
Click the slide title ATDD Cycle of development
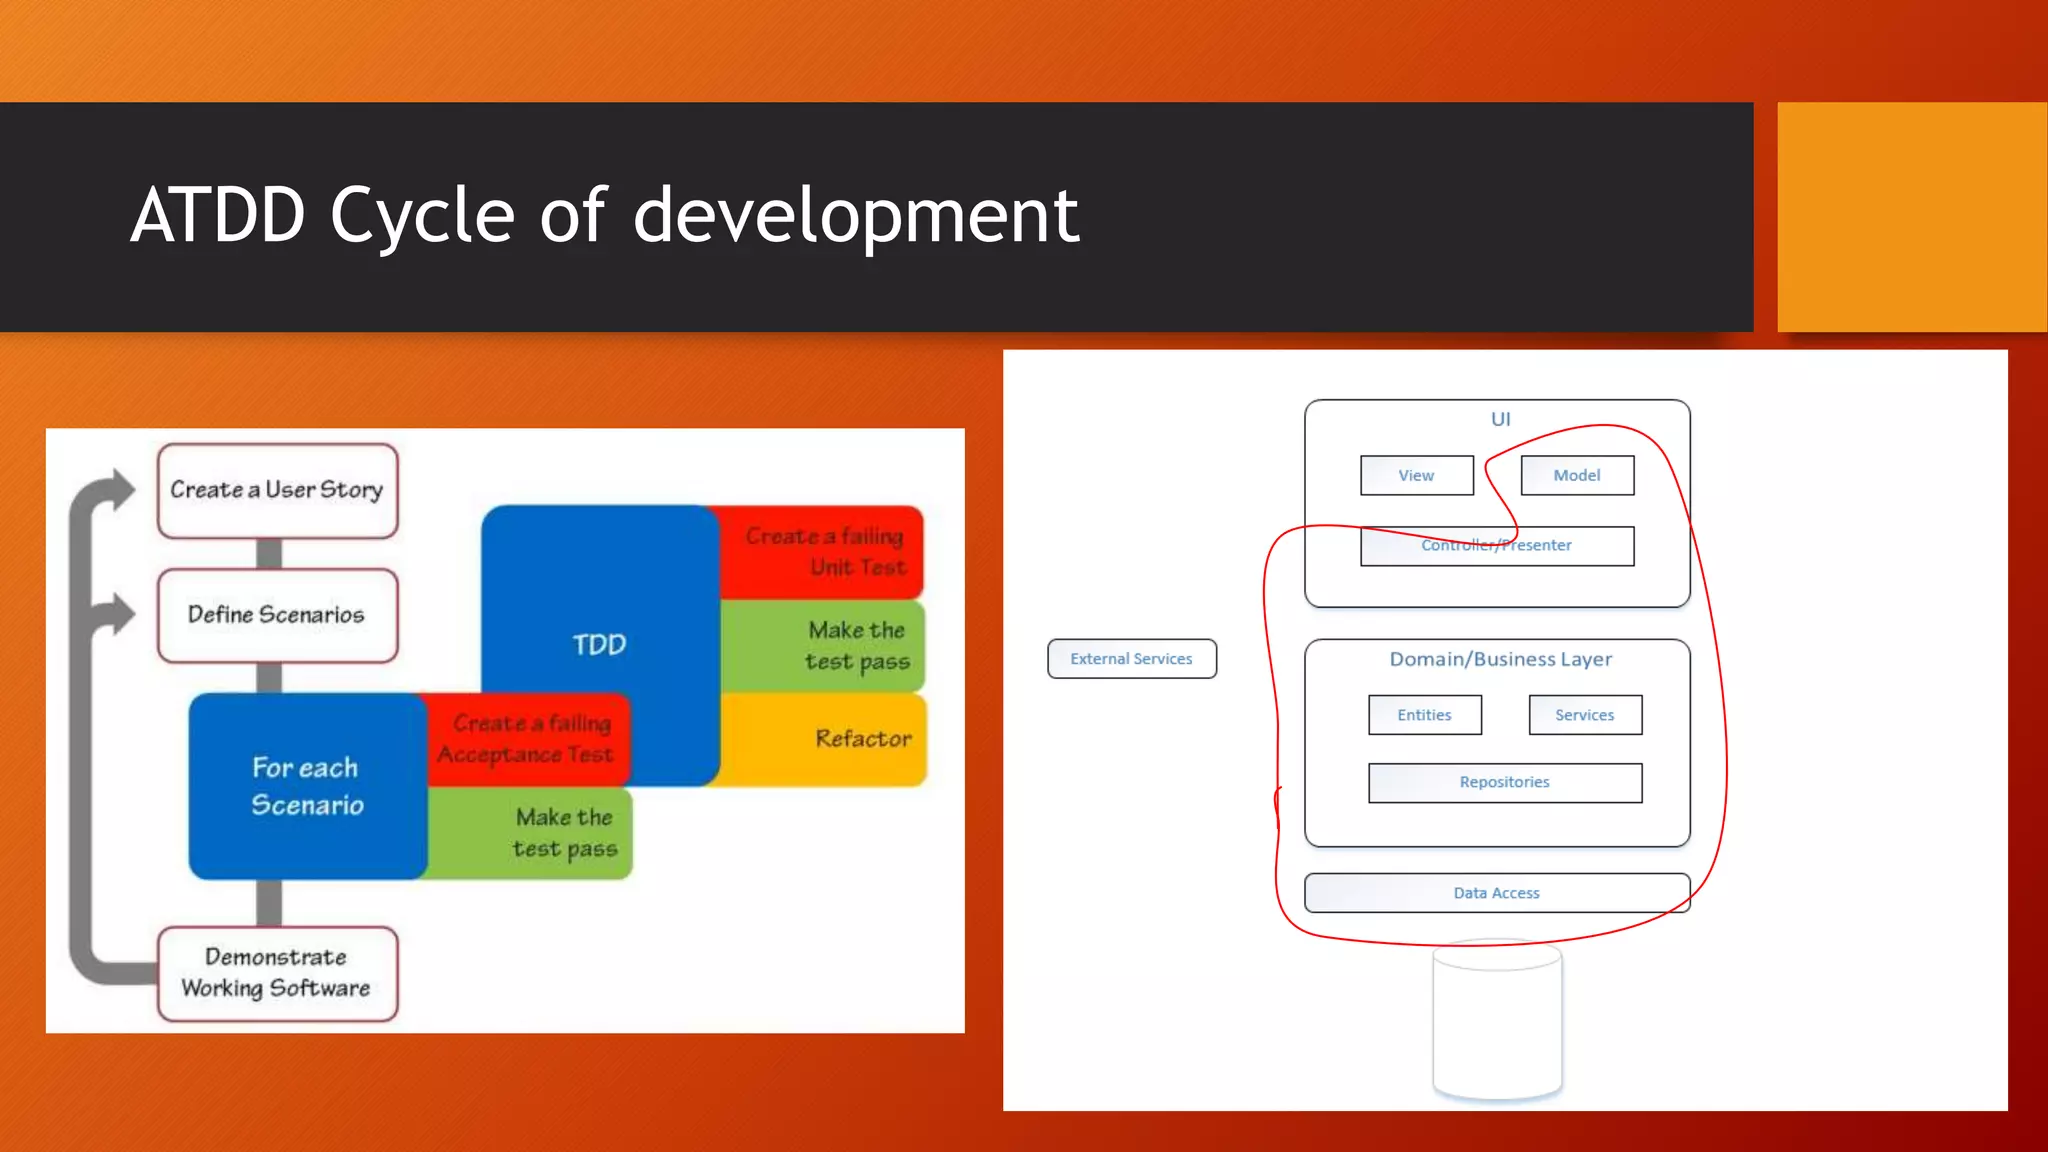(x=605, y=215)
